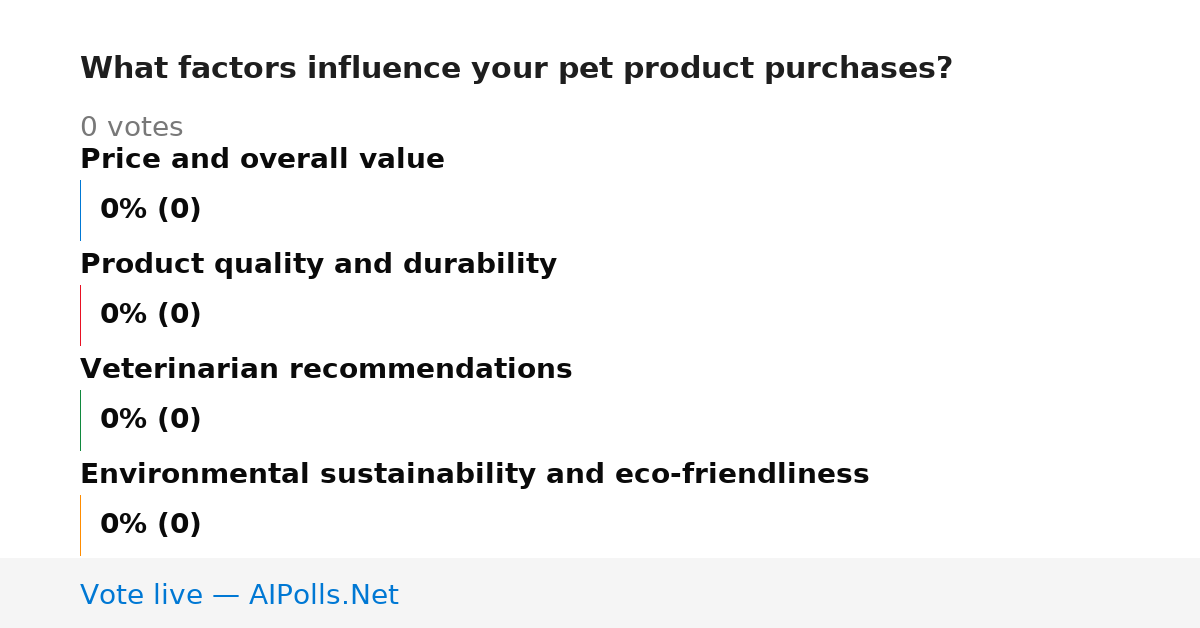The width and height of the screenshot is (1200, 628).
Task: Click the poll question heading
Action: pos(516,68)
